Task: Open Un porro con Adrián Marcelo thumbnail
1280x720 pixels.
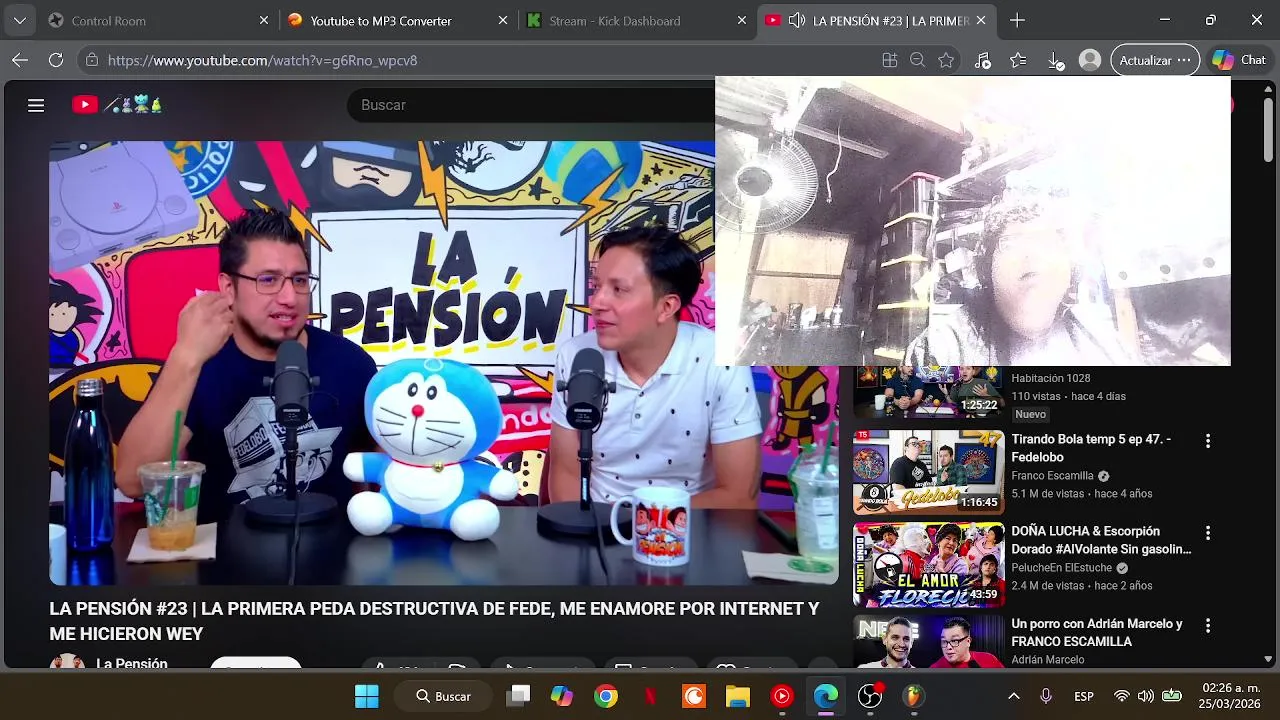Action: click(x=928, y=641)
